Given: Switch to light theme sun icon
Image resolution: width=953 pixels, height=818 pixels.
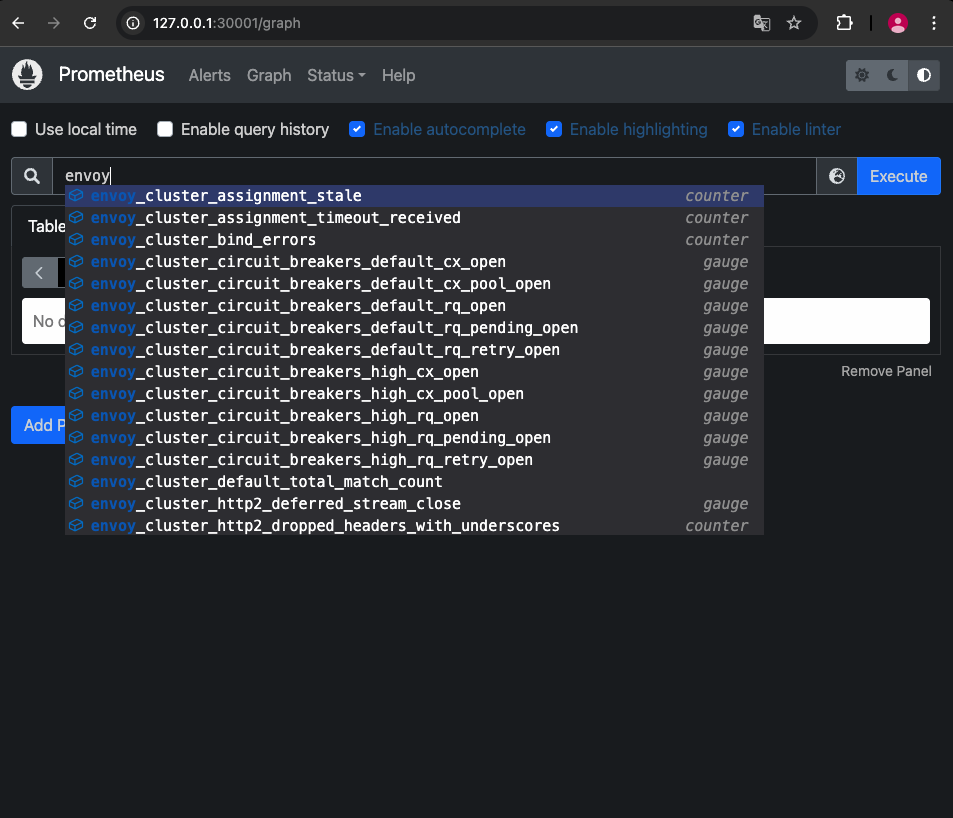Looking at the screenshot, I should click(861, 75).
